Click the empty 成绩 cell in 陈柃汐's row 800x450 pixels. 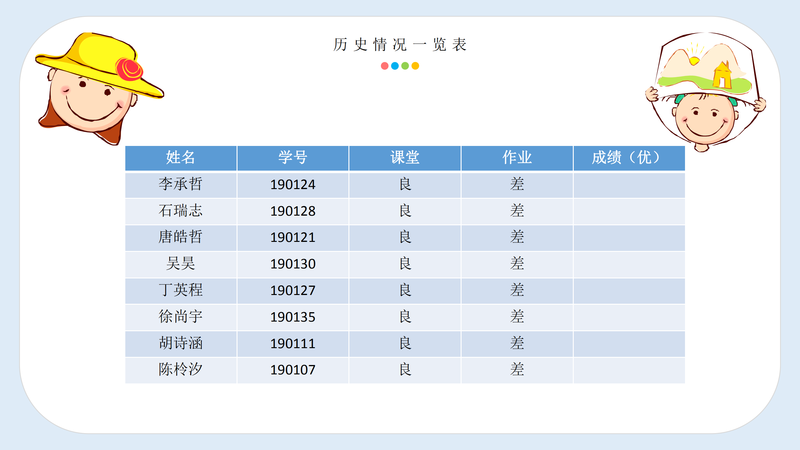click(630, 370)
